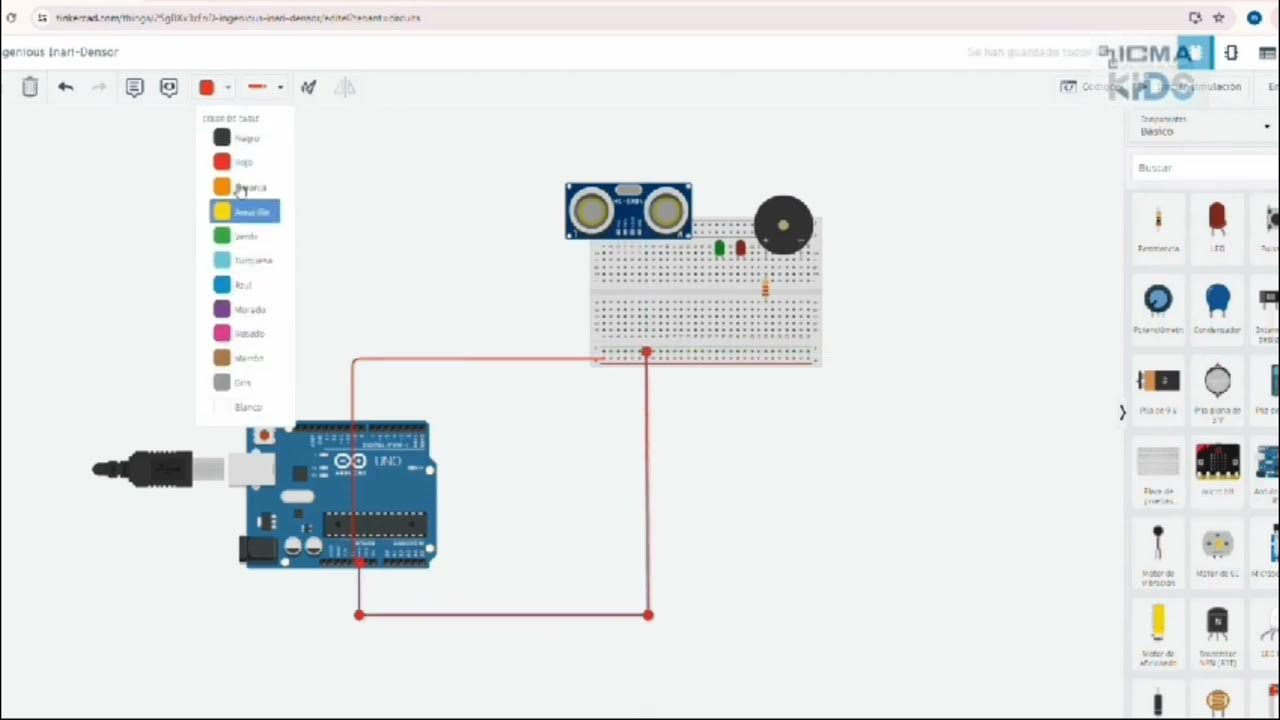Image resolution: width=1280 pixels, height=720 pixels.
Task: Click the browser address bar URL
Action: click(x=238, y=18)
